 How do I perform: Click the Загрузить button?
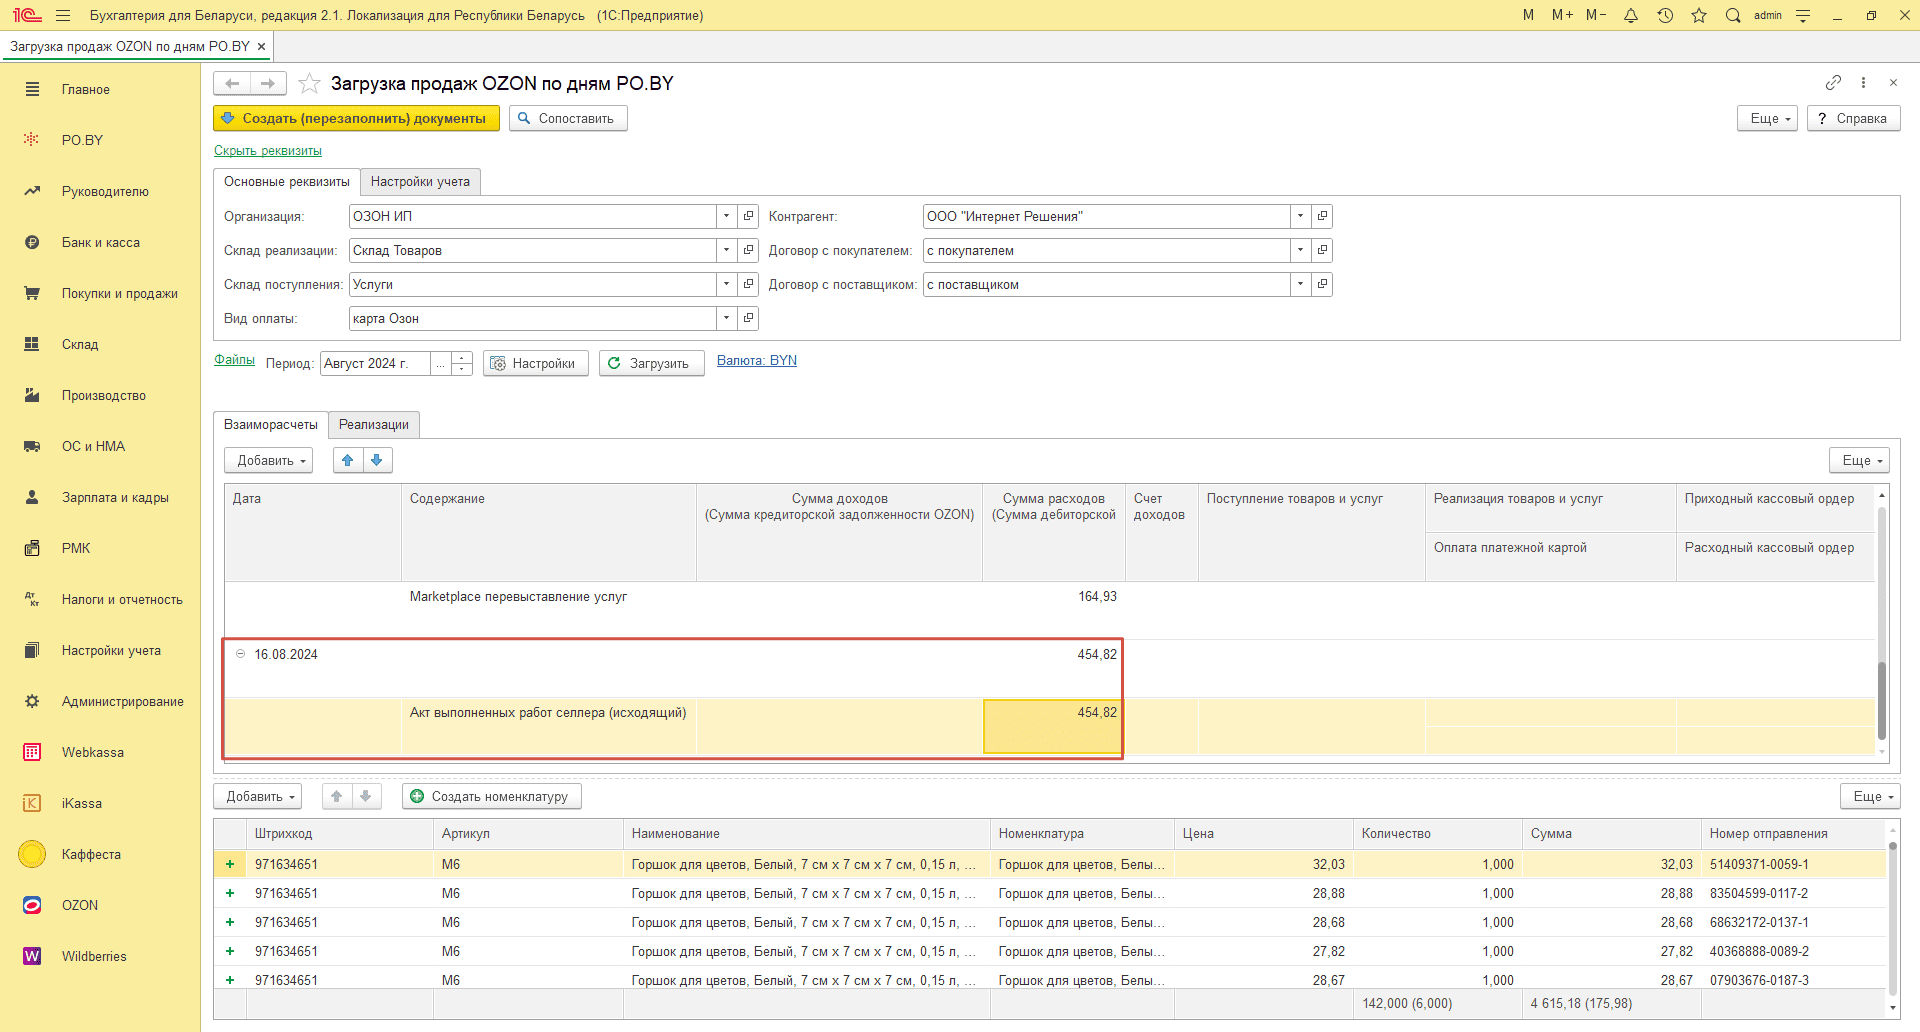[x=651, y=363]
